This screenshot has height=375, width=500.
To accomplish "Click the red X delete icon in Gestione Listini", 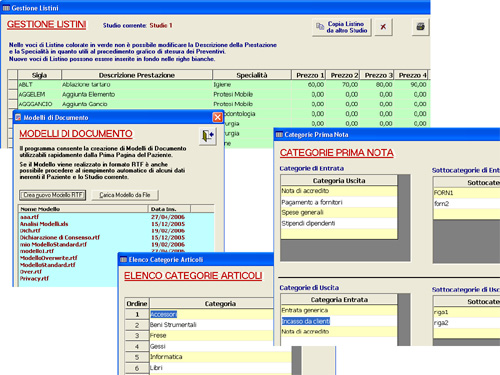I will coord(383,27).
